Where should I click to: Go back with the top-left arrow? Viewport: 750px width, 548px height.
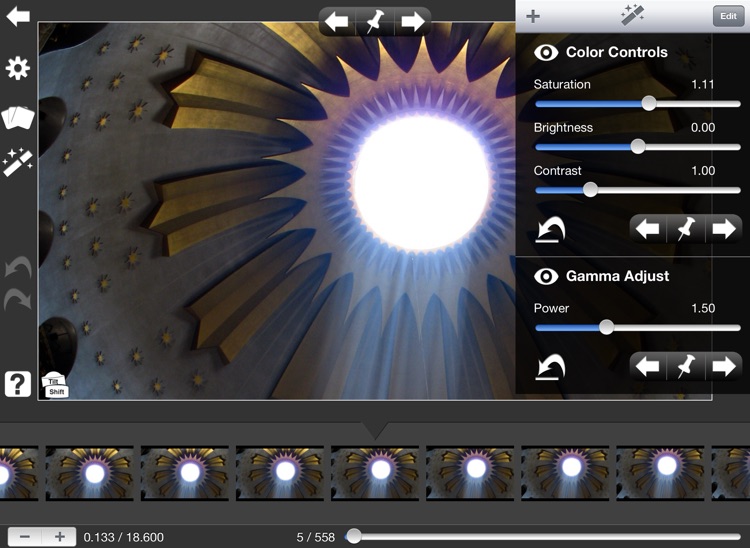(x=18, y=16)
